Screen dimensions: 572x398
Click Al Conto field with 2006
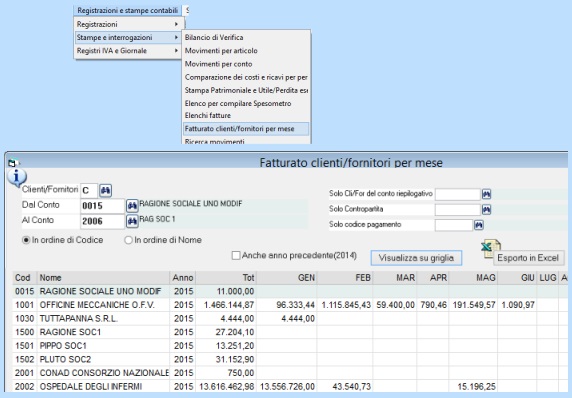click(x=103, y=221)
